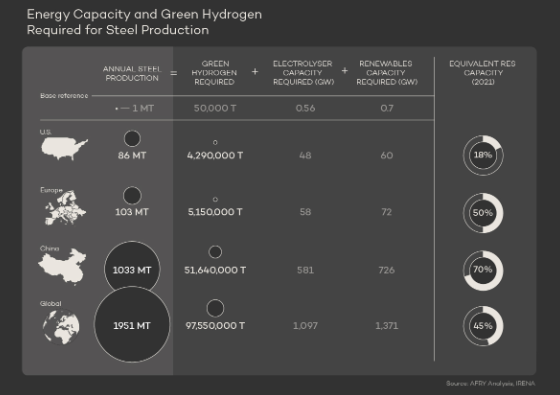
Task: Click the U.S. row label
Action: click(45, 132)
